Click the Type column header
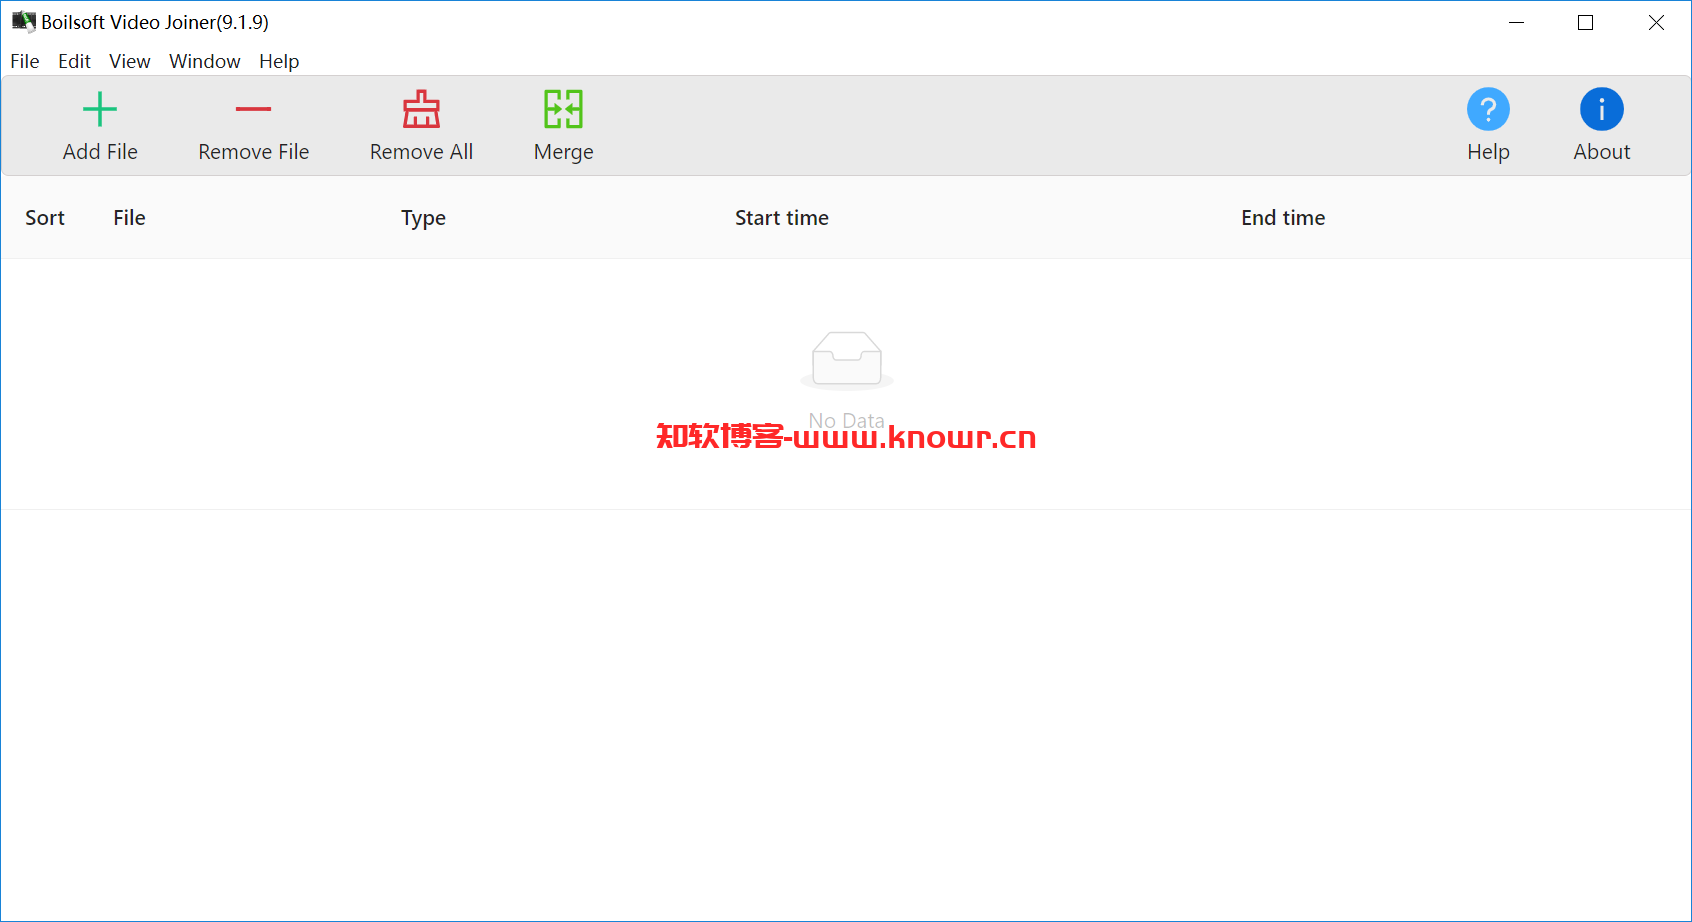Screen dimensions: 1692x922 423,218
